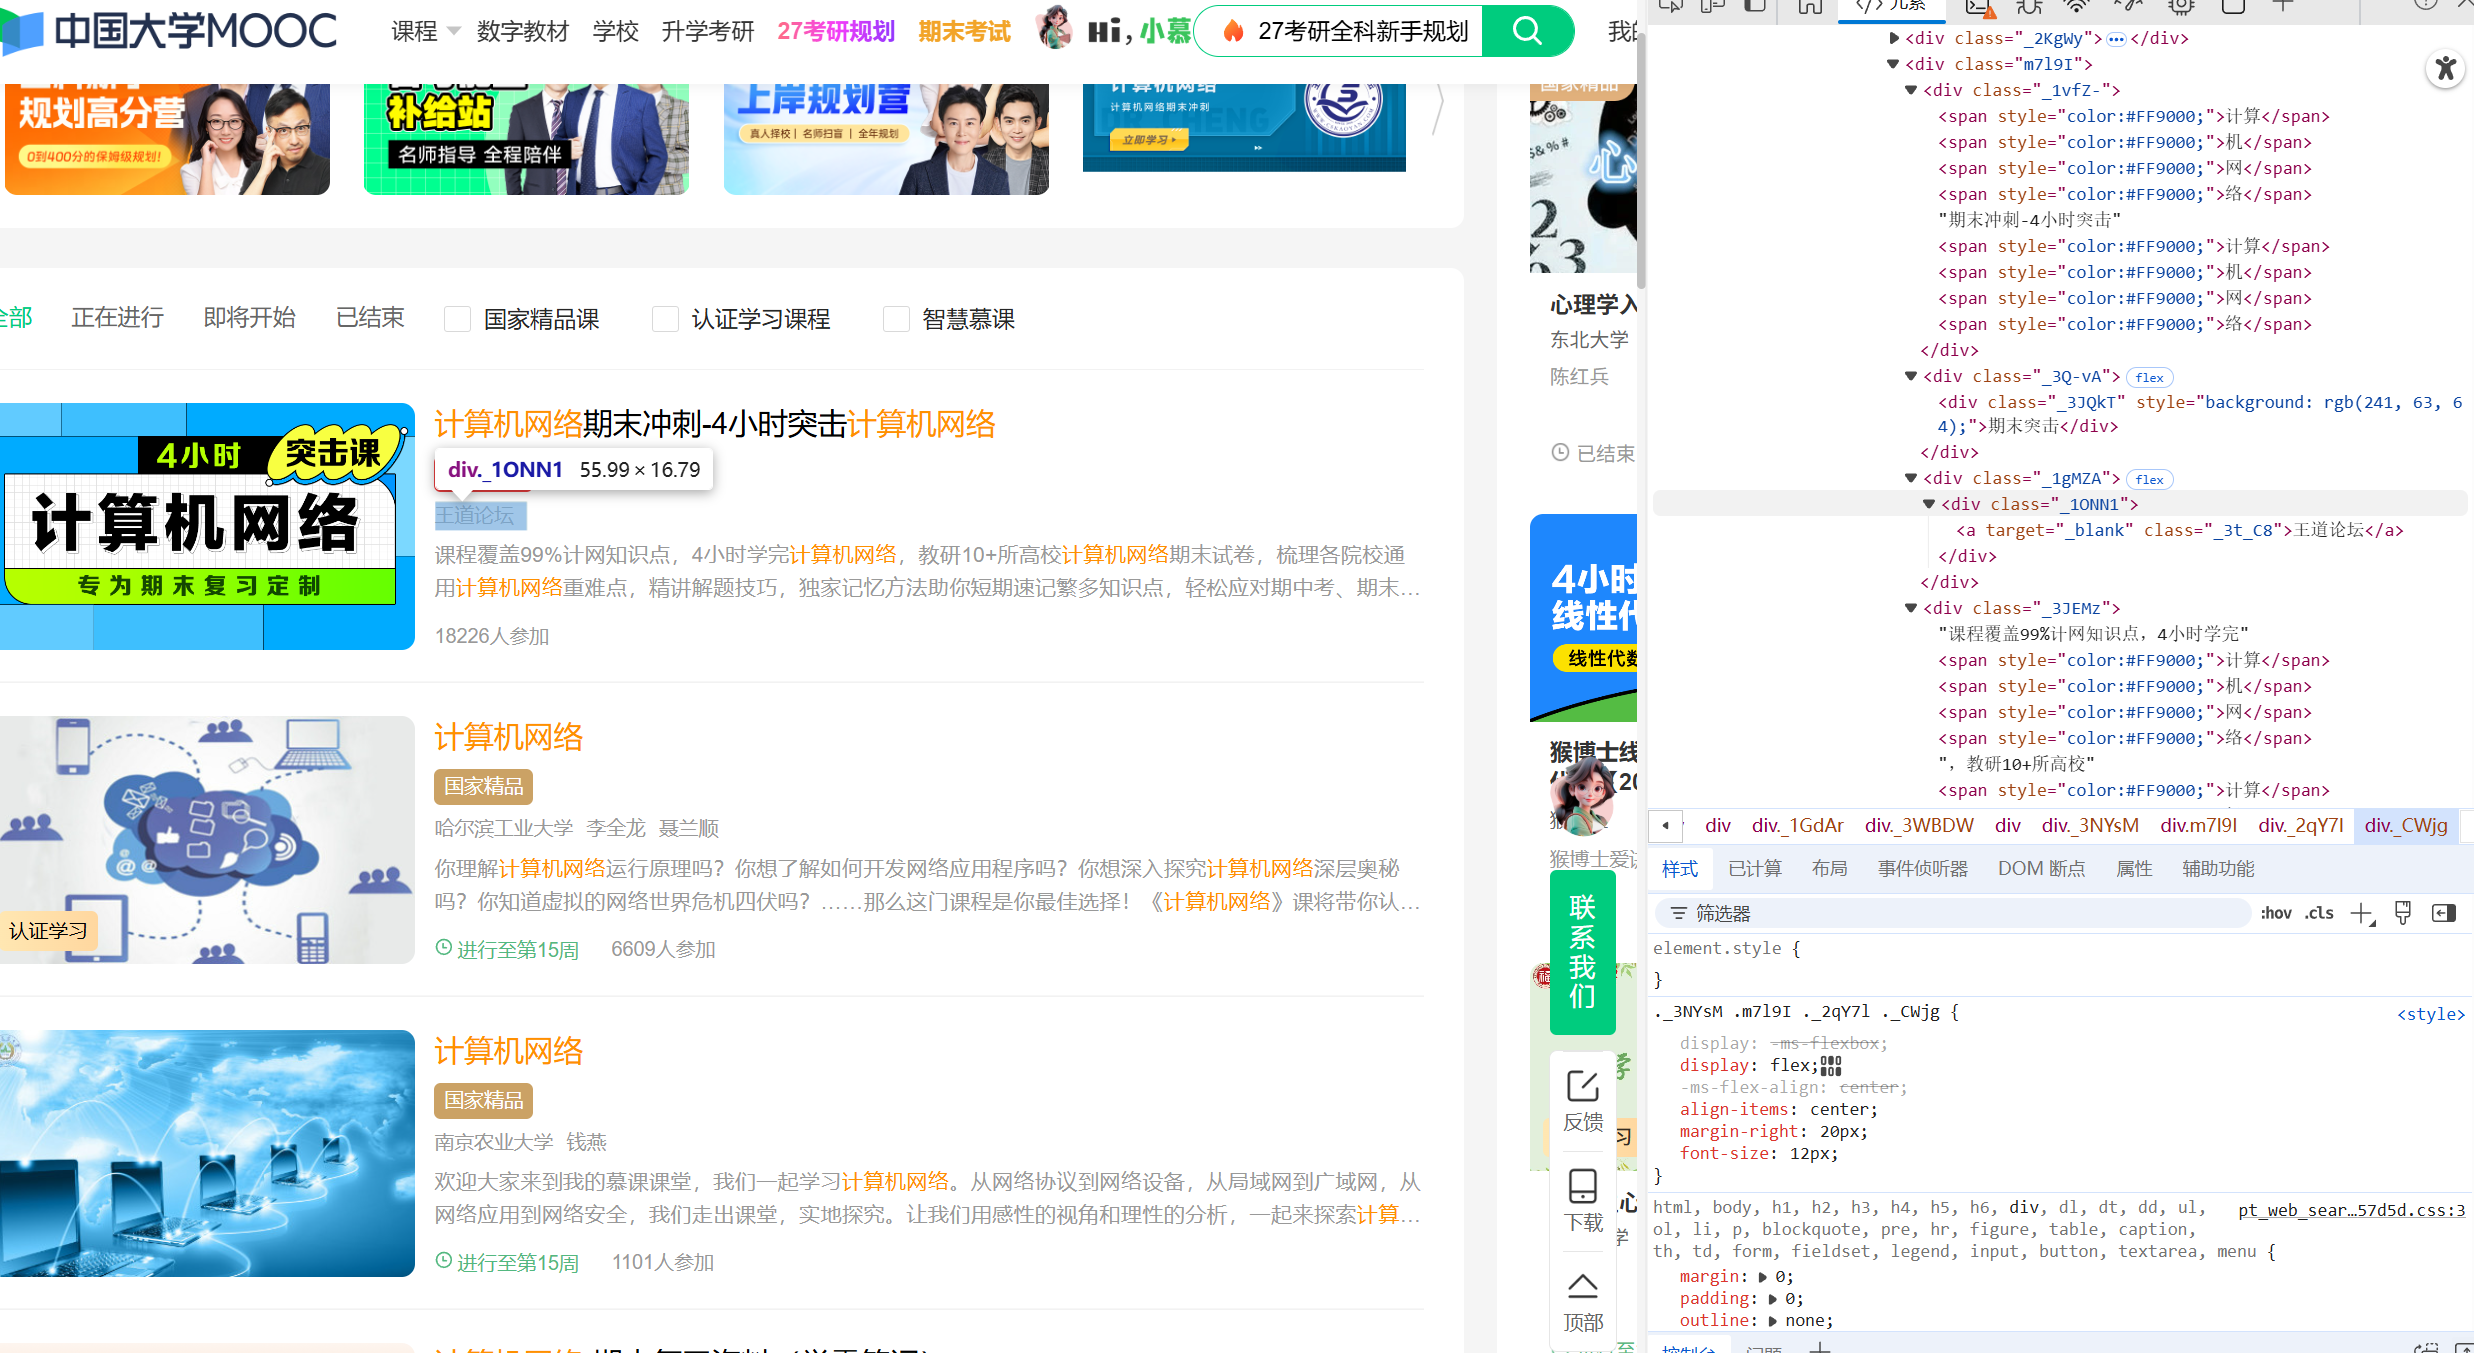The image size is (2474, 1353).
Task: Click the green search button
Action: 1527,31
